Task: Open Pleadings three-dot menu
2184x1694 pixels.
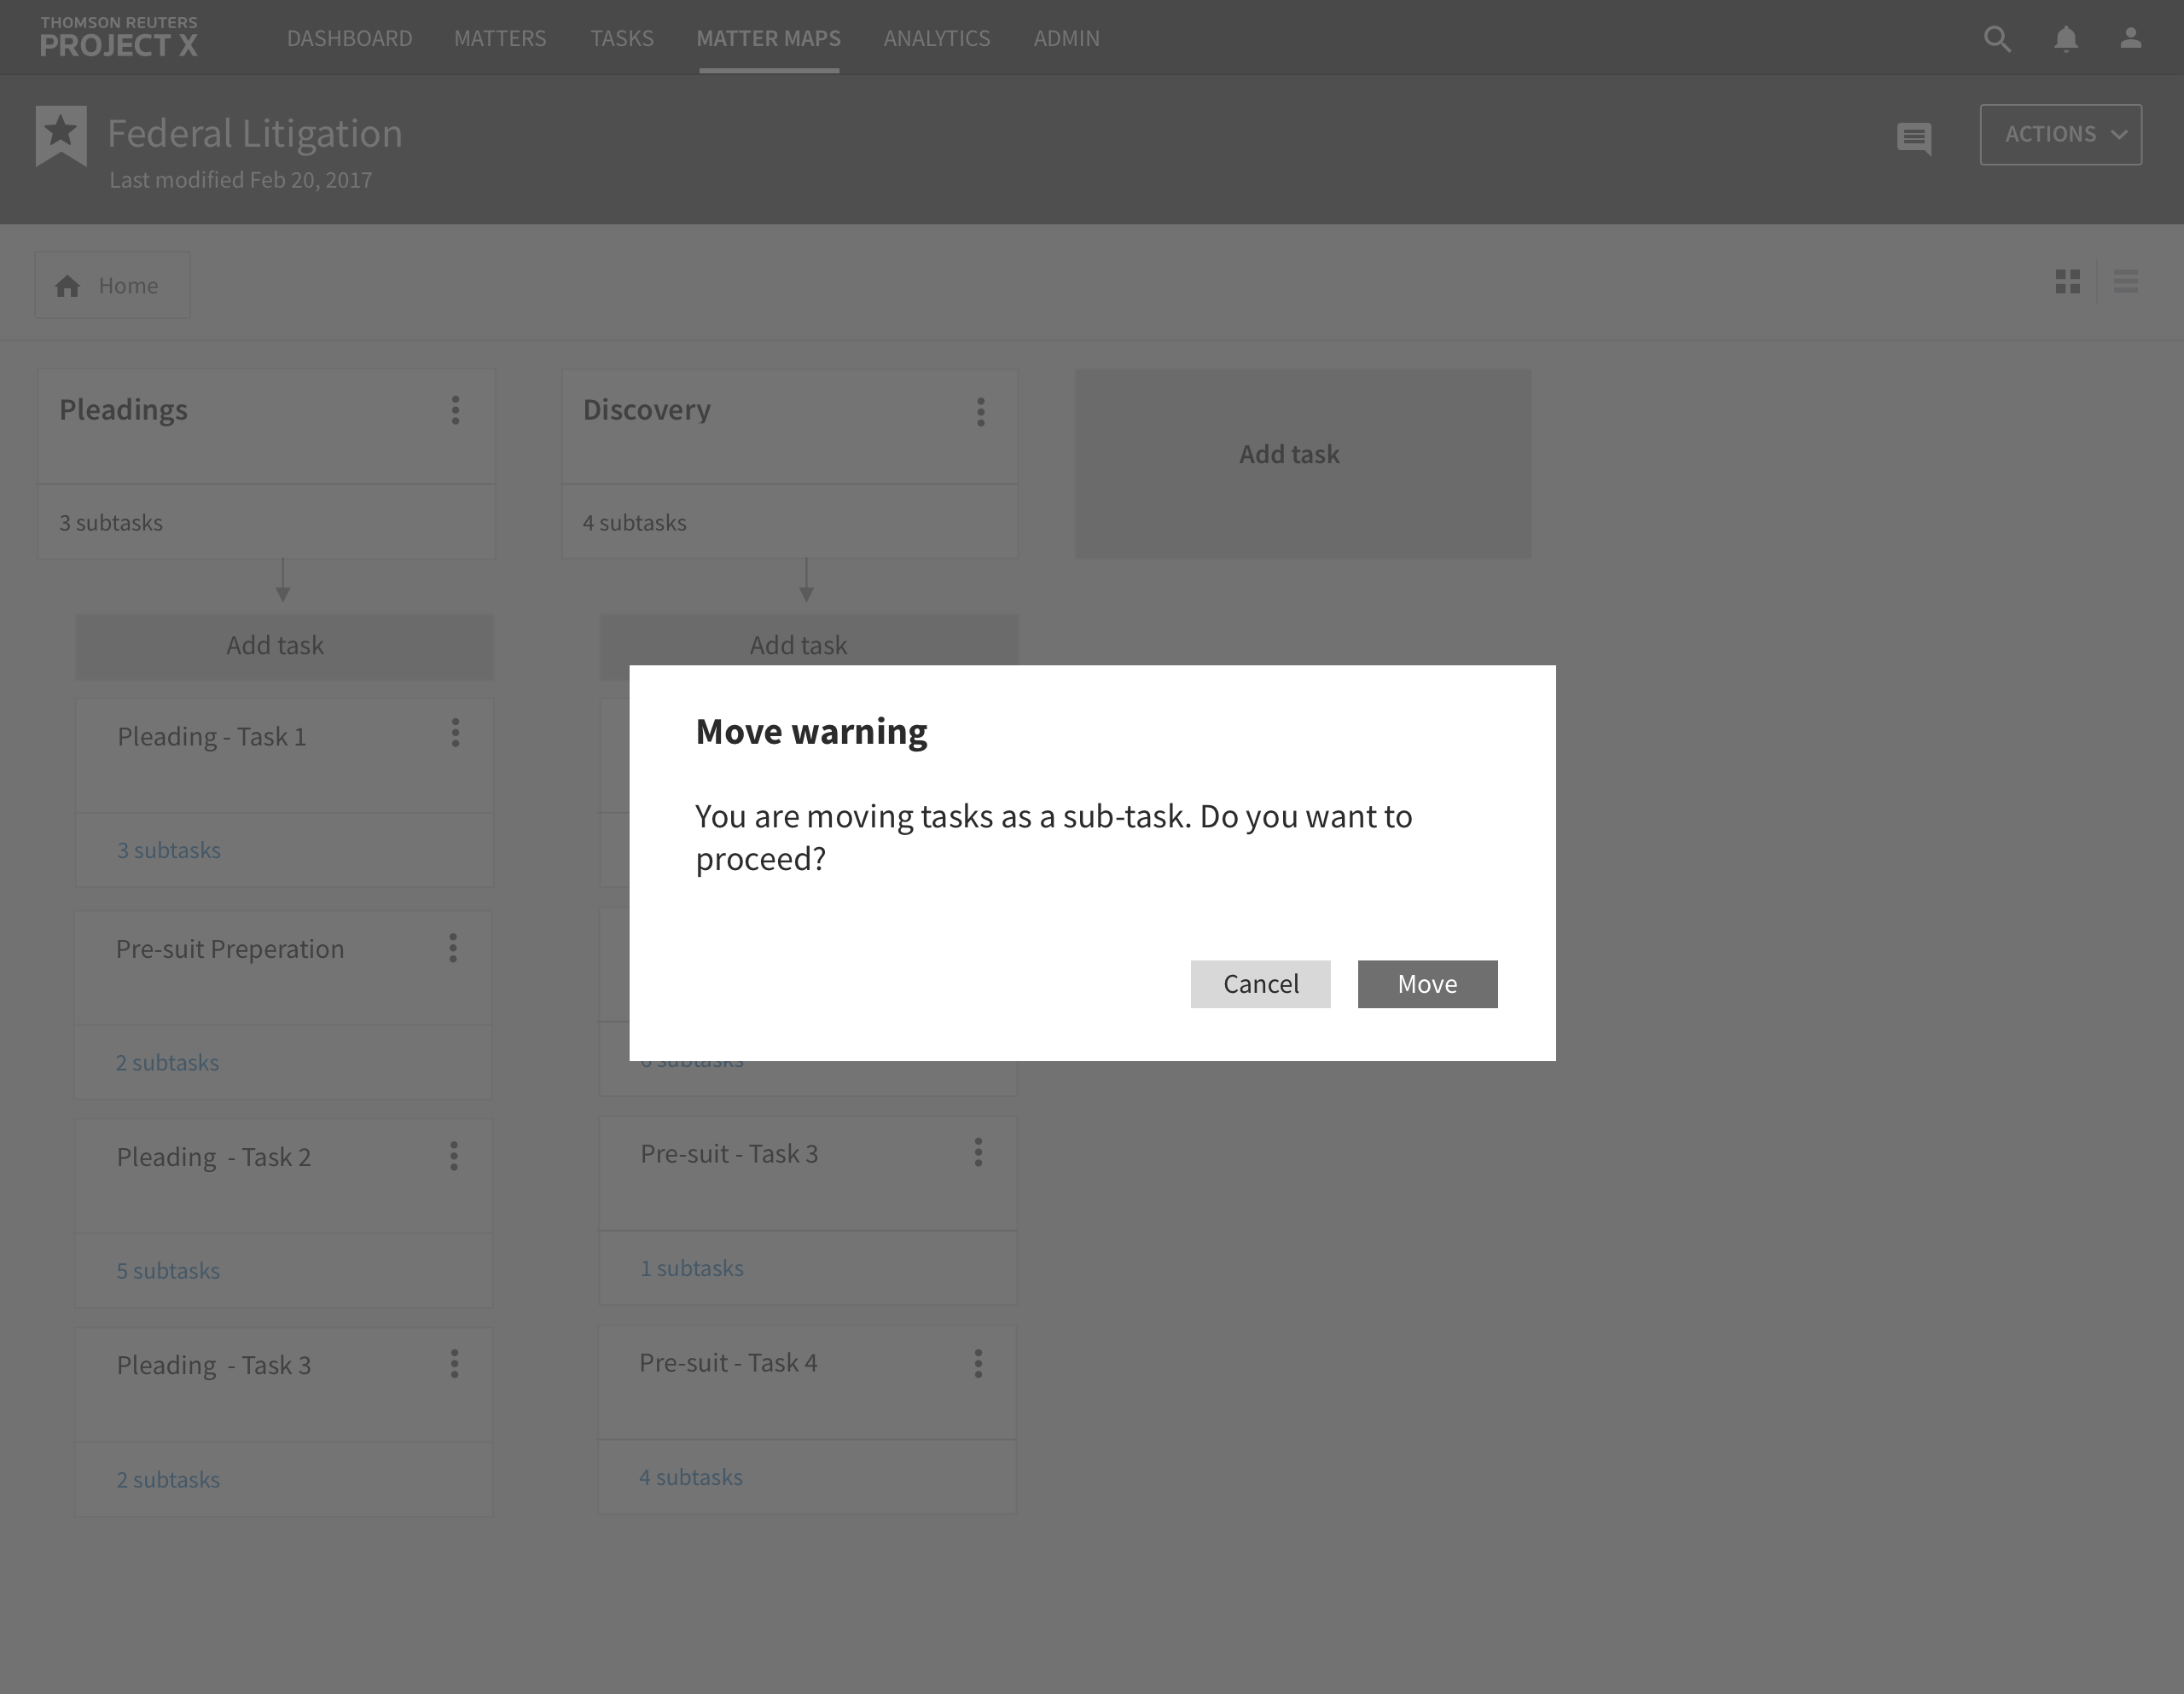Action: 455,410
